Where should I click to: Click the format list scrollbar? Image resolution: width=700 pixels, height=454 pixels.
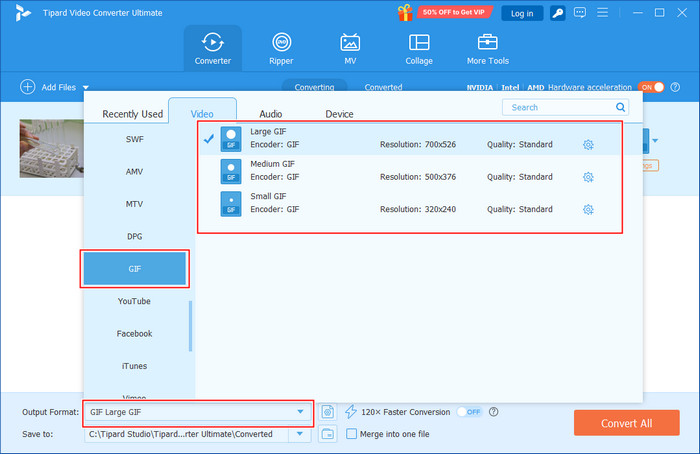191,326
